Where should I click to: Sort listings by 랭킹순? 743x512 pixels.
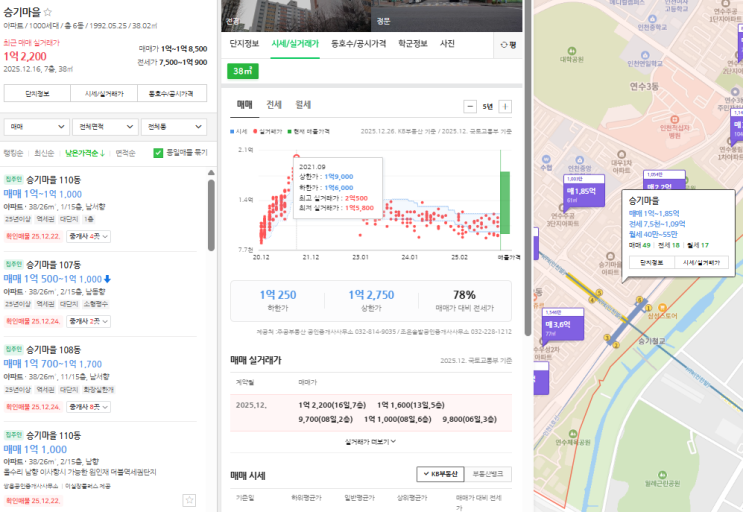point(13,153)
